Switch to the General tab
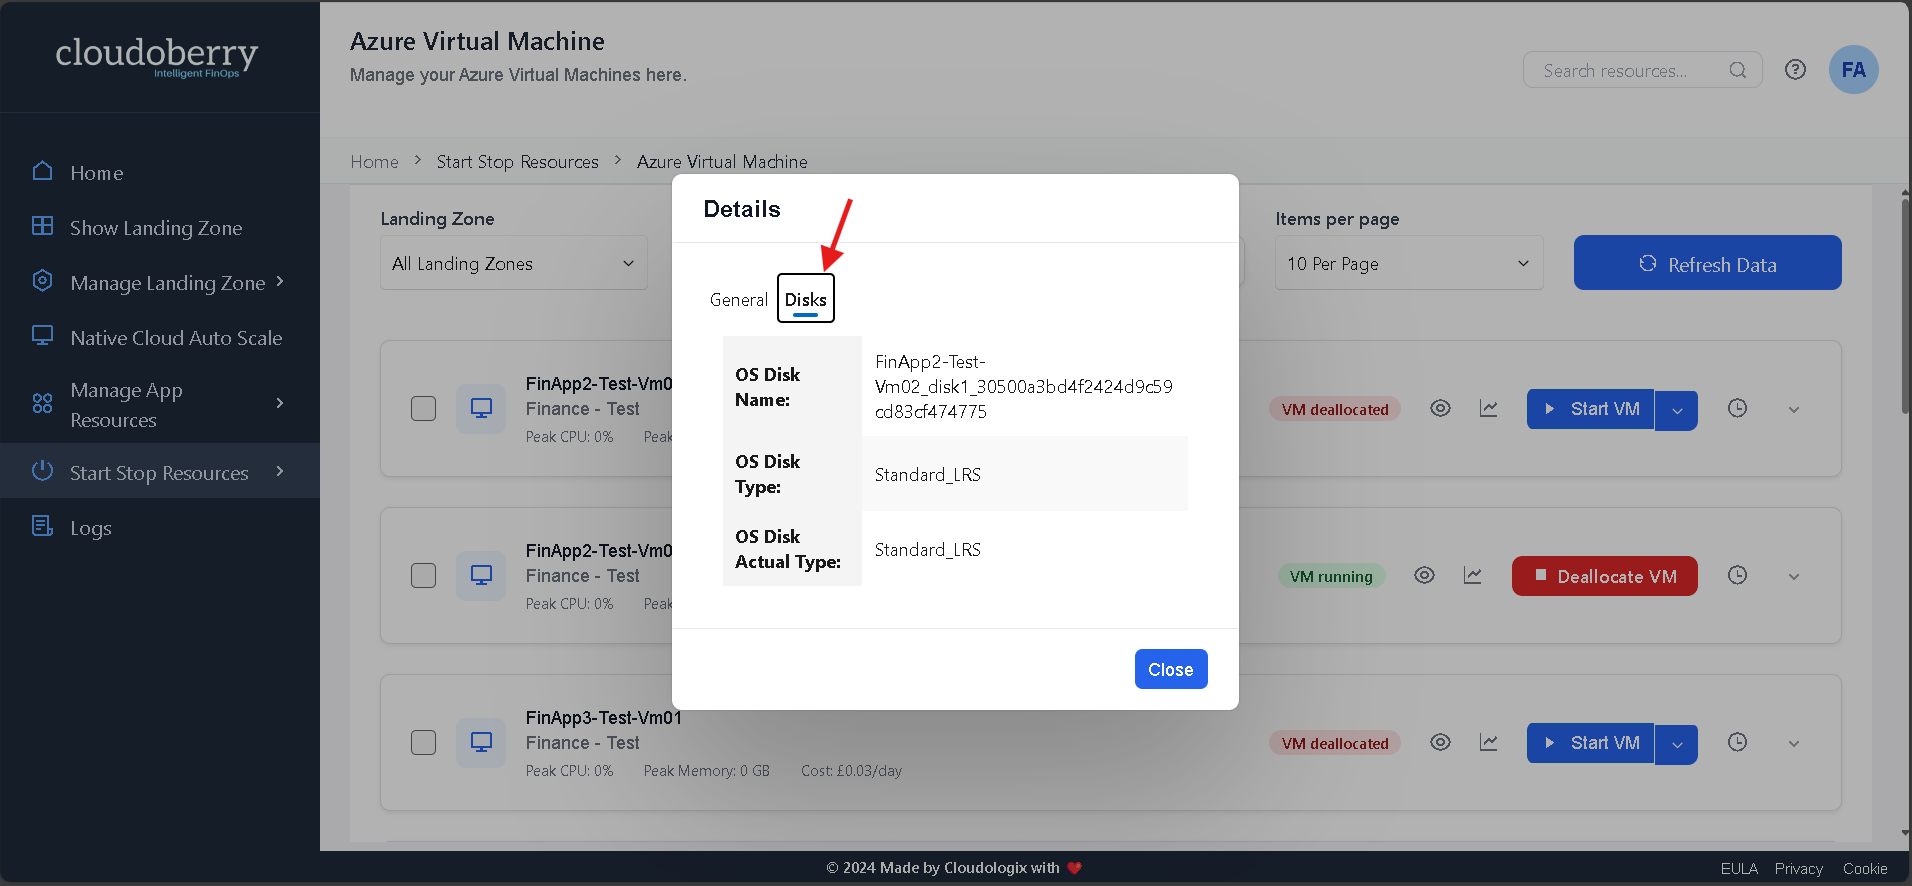 click(739, 299)
